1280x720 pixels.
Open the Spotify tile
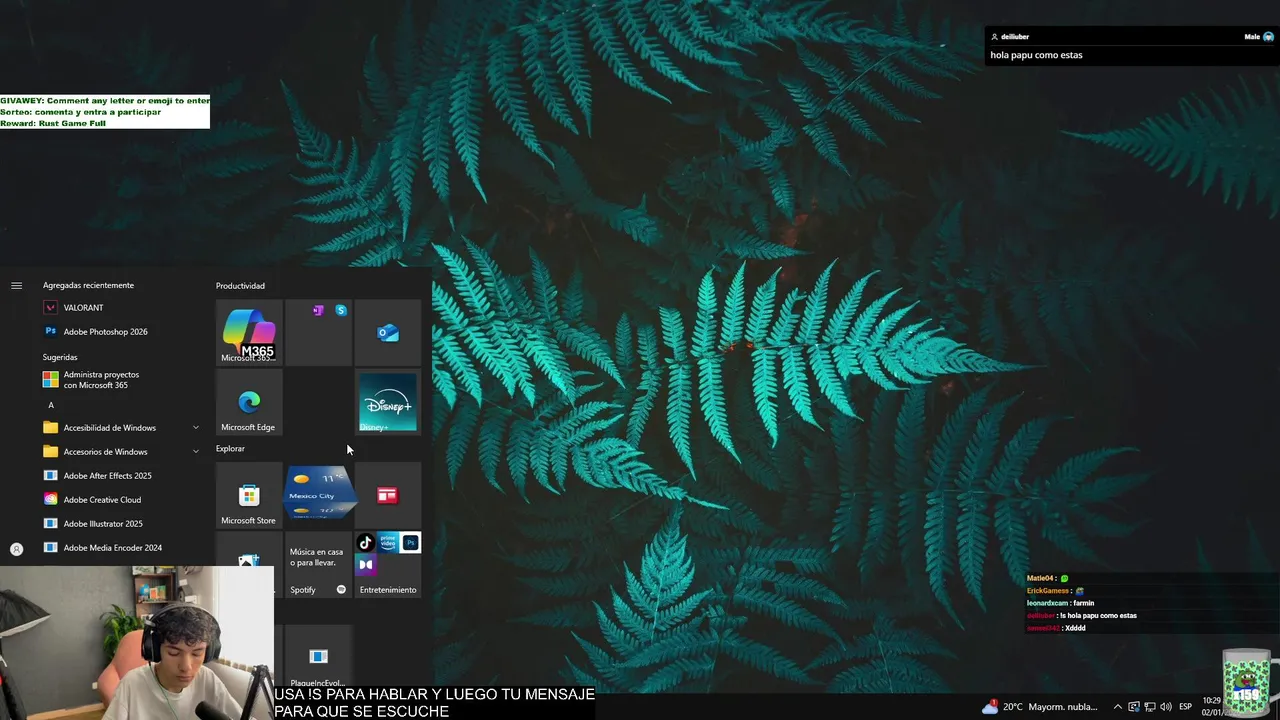pyautogui.click(x=318, y=565)
